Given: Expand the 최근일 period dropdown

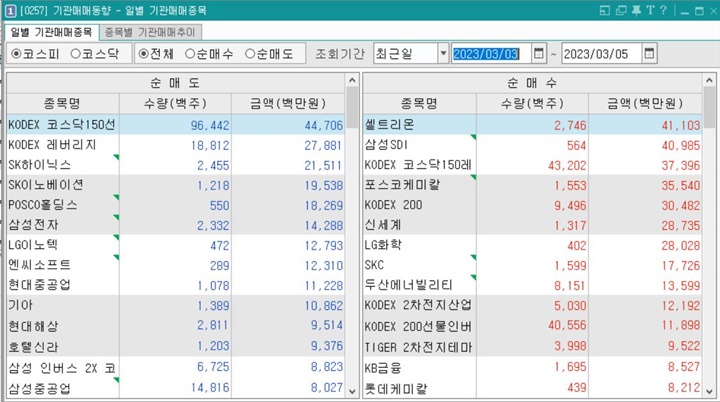Looking at the screenshot, I should point(443,54).
